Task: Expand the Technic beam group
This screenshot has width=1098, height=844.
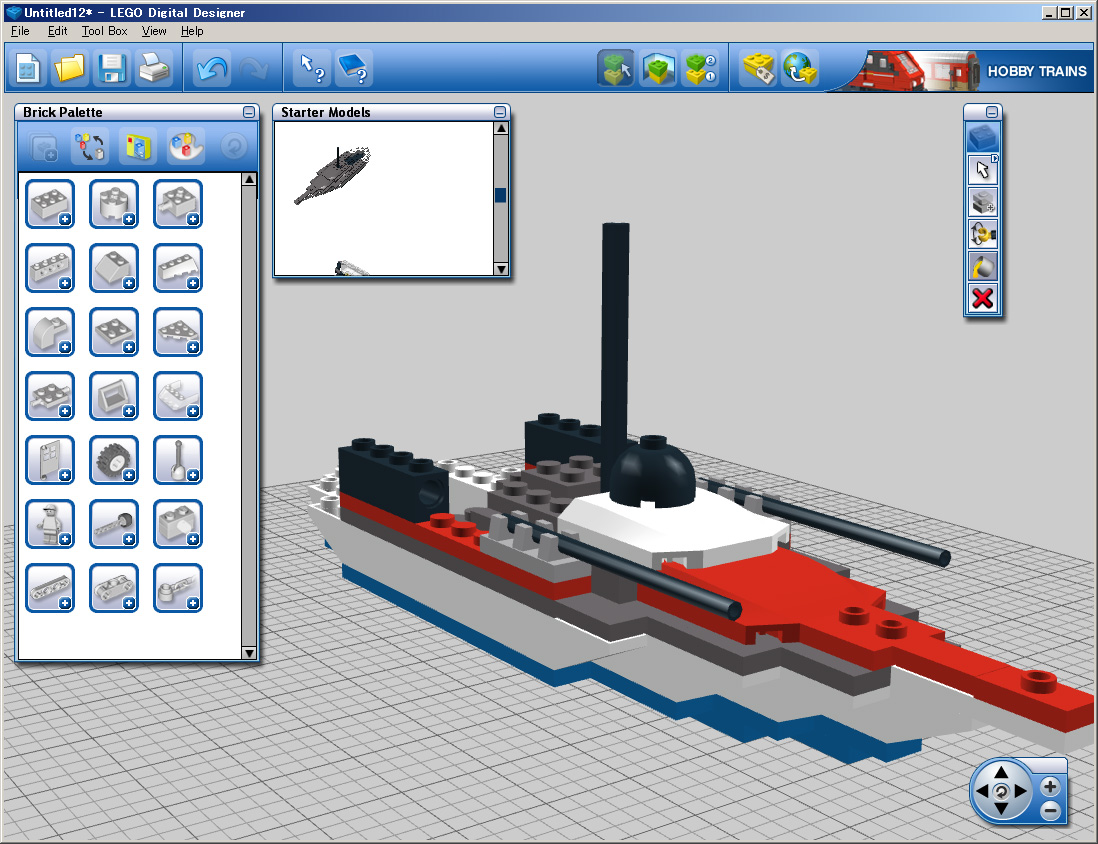Action: [50, 588]
